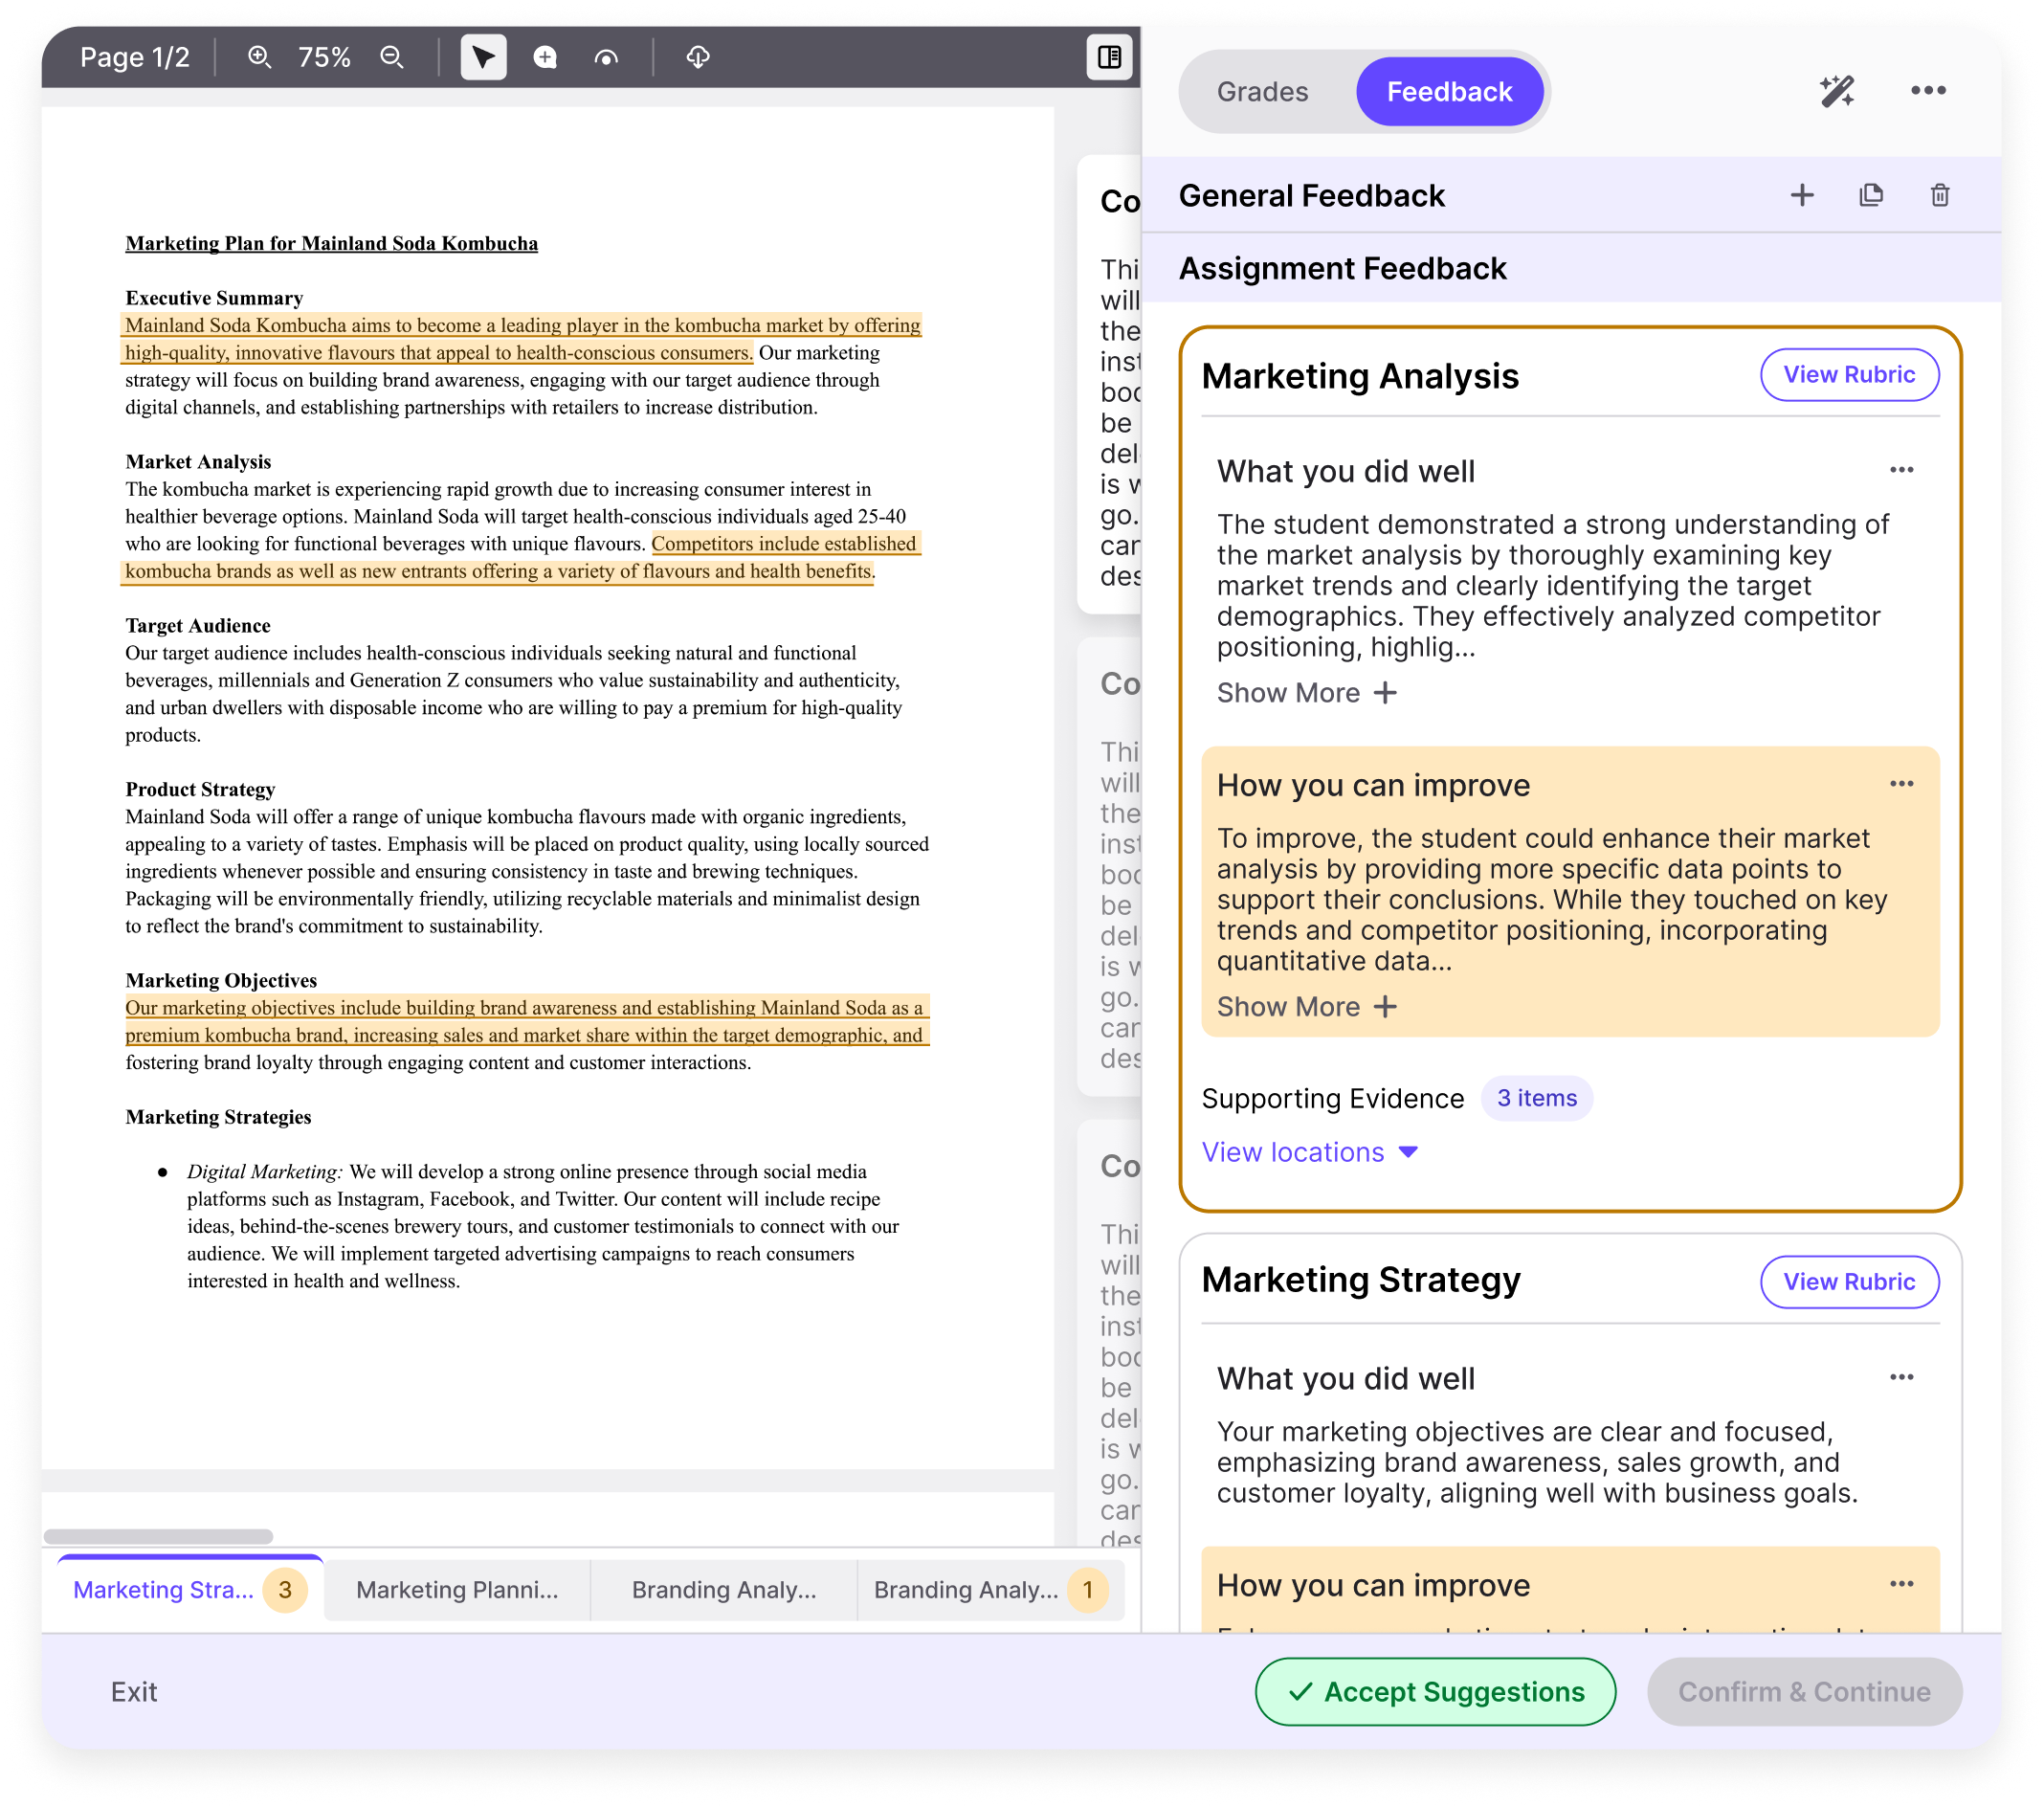The image size is (2044, 1807).
Task: Open the Marketing Stra... document tab
Action: pyautogui.click(x=190, y=1589)
